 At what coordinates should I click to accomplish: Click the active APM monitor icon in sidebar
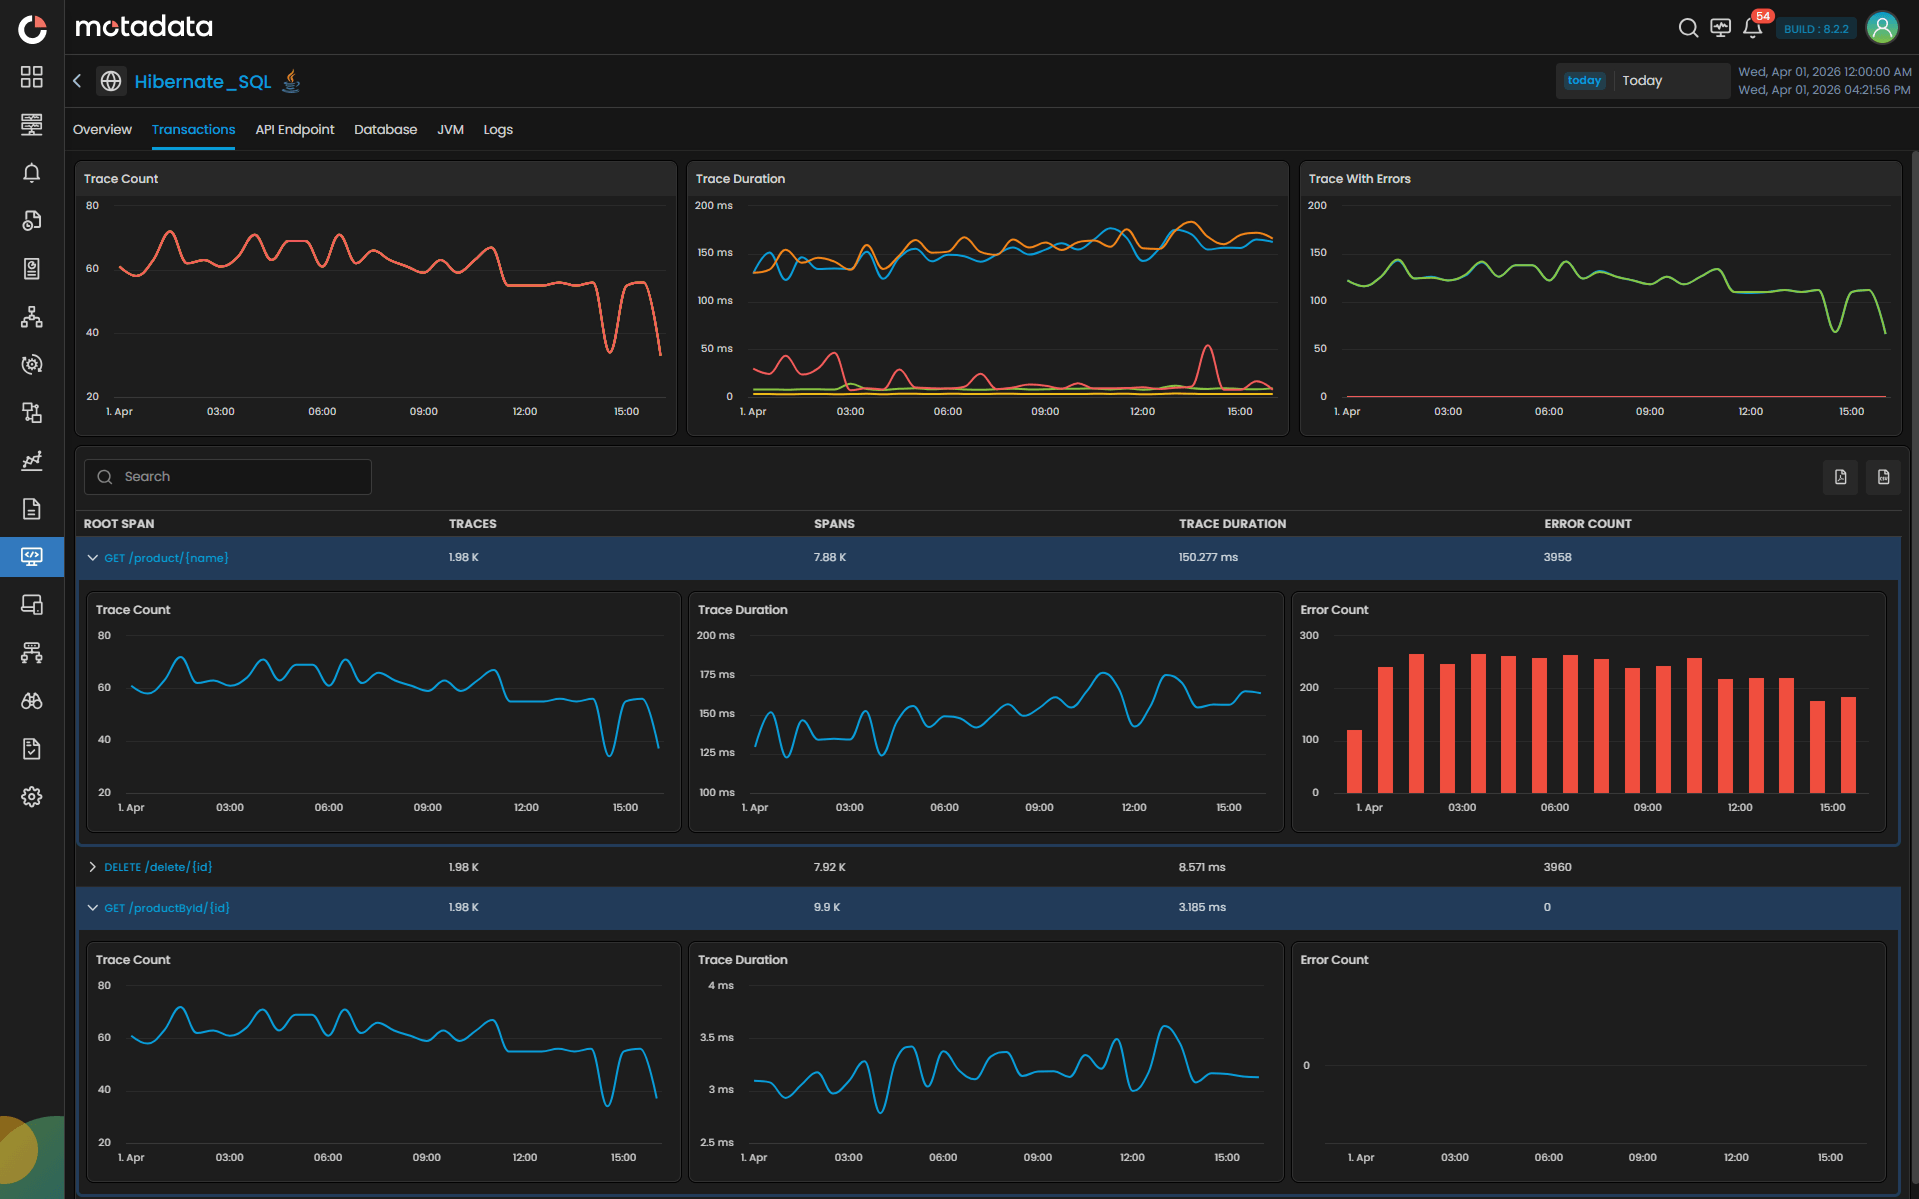[32, 557]
